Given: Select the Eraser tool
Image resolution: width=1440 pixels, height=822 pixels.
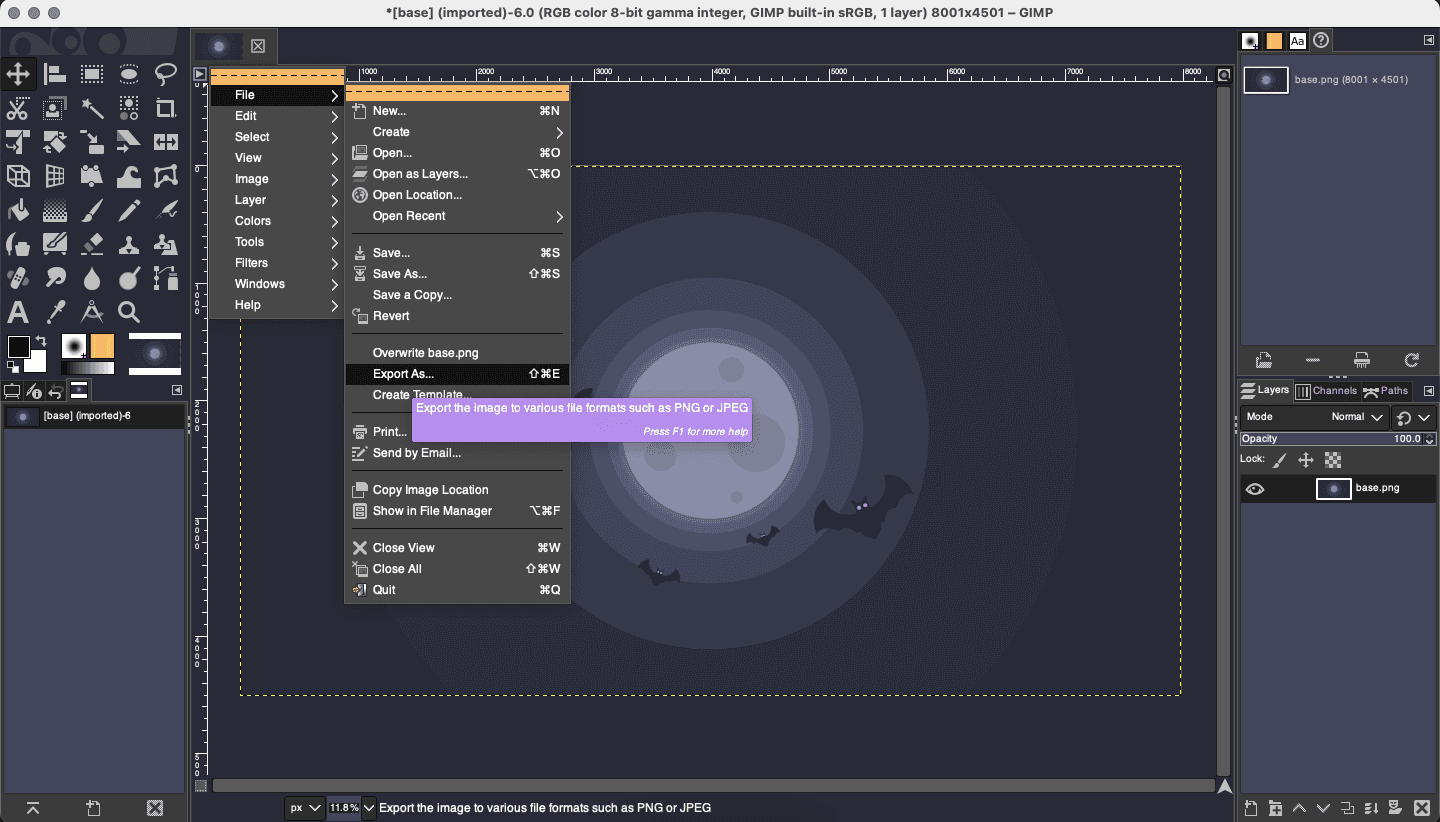Looking at the screenshot, I should pyautogui.click(x=92, y=244).
